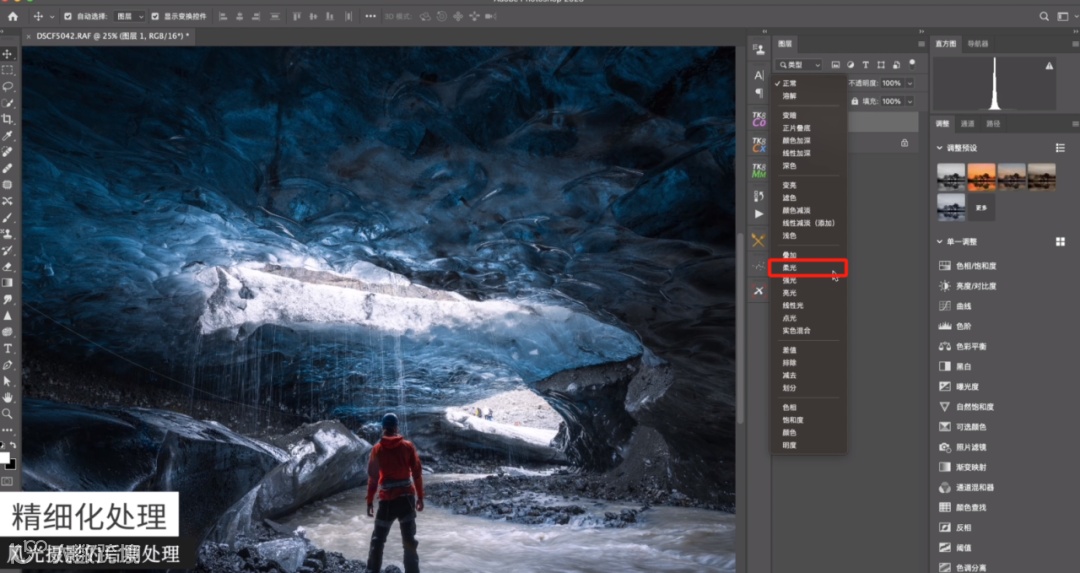1080x573 pixels.
Task: Select the Eraser tool
Action: tap(8, 267)
